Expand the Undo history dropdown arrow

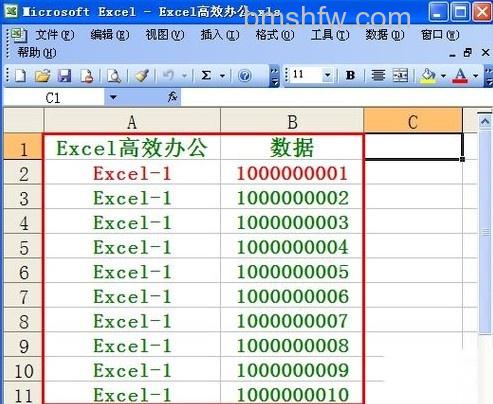pyautogui.click(x=184, y=76)
